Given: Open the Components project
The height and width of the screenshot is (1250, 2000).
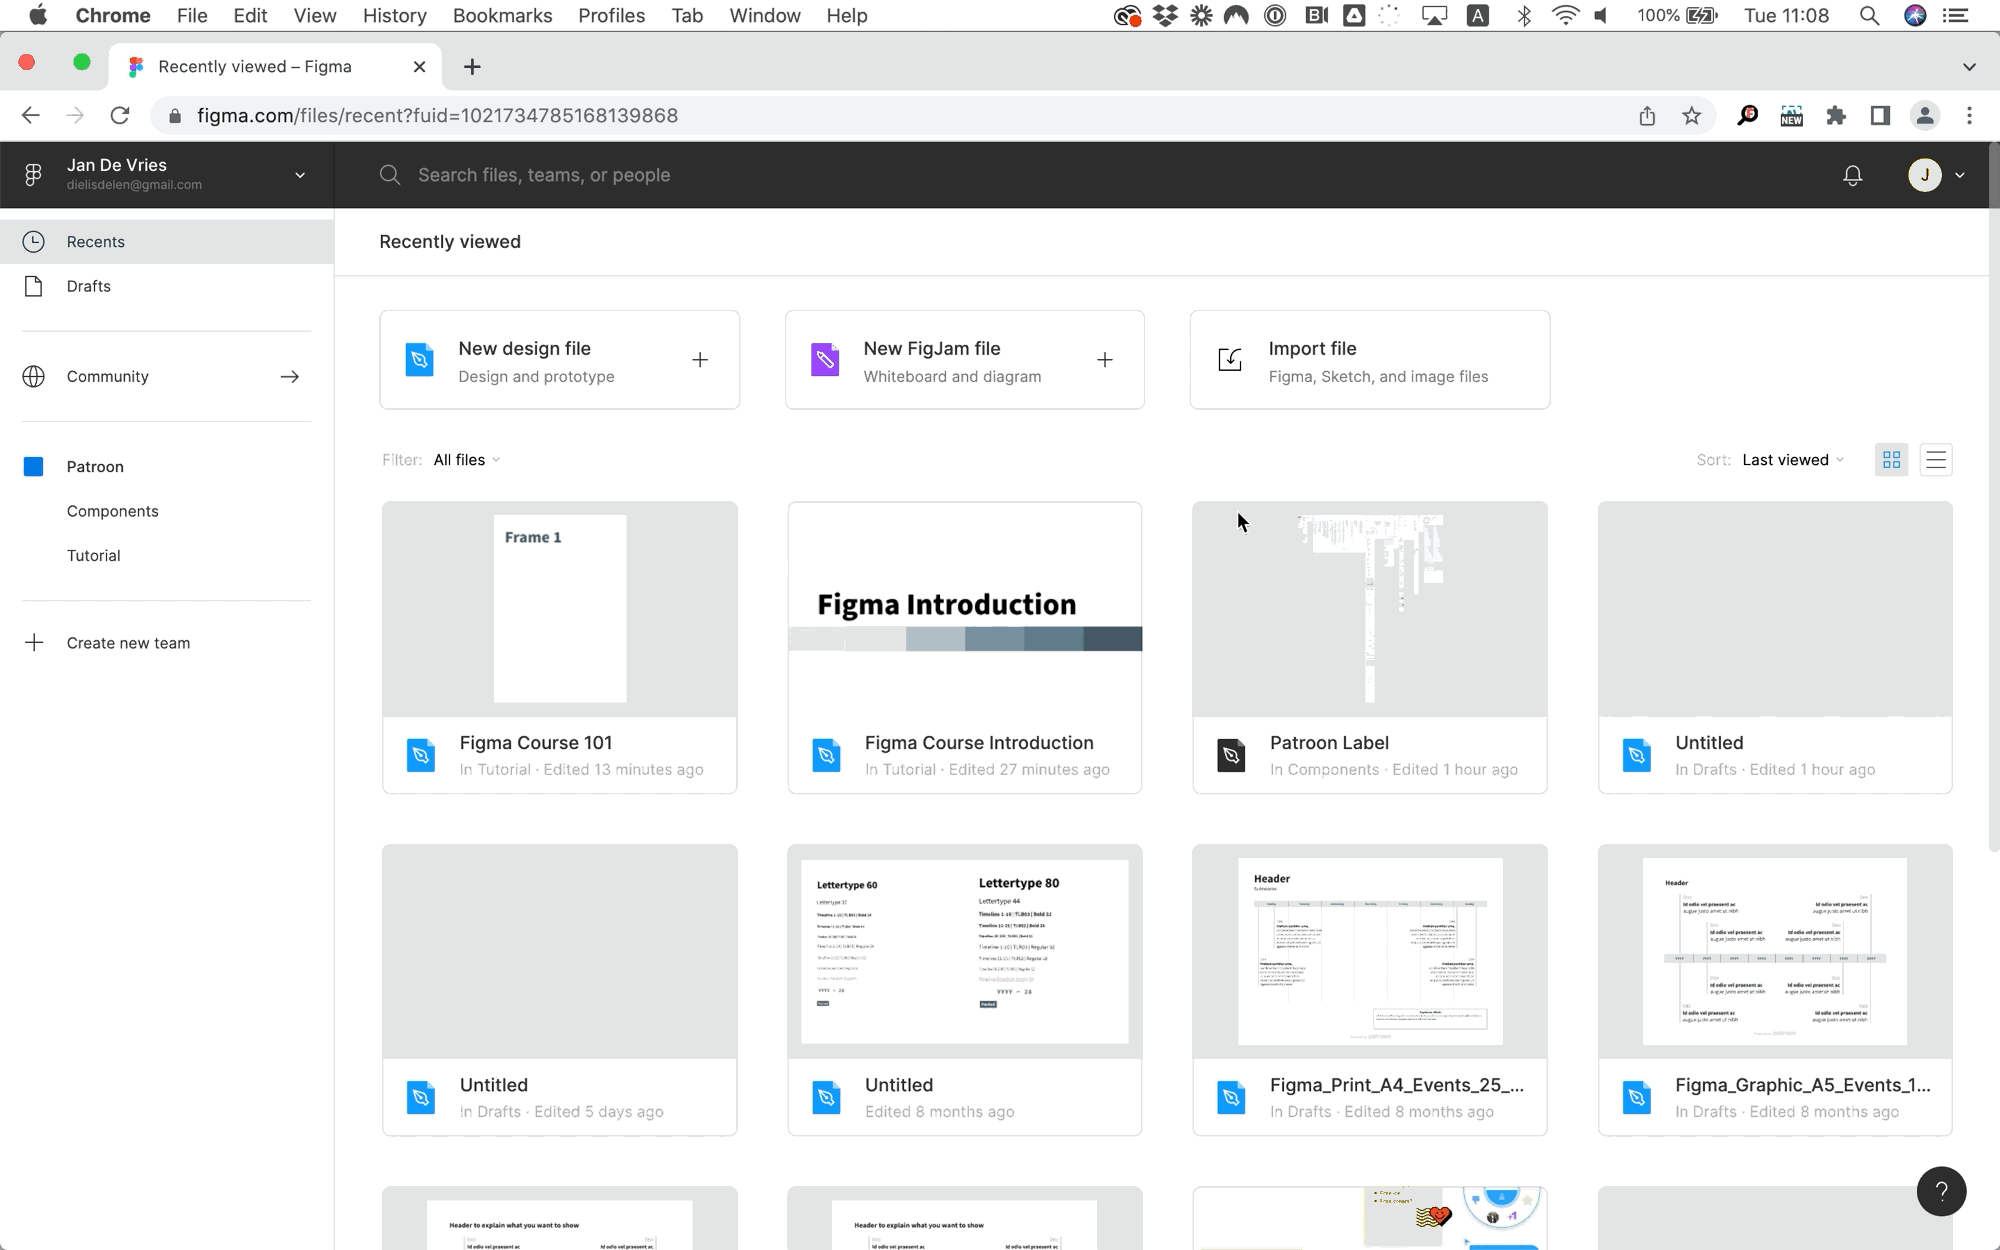Looking at the screenshot, I should click(x=113, y=511).
